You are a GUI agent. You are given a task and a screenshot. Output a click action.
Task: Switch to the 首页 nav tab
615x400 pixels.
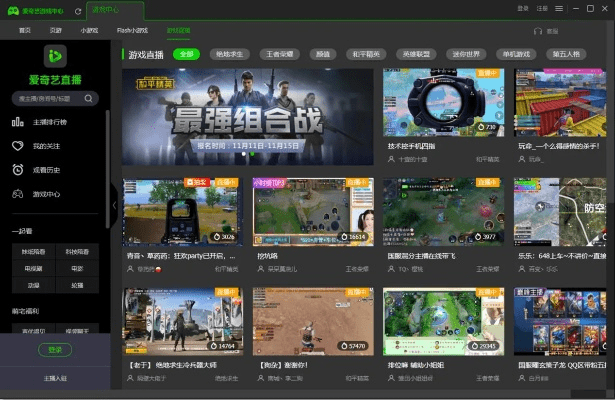25,30
